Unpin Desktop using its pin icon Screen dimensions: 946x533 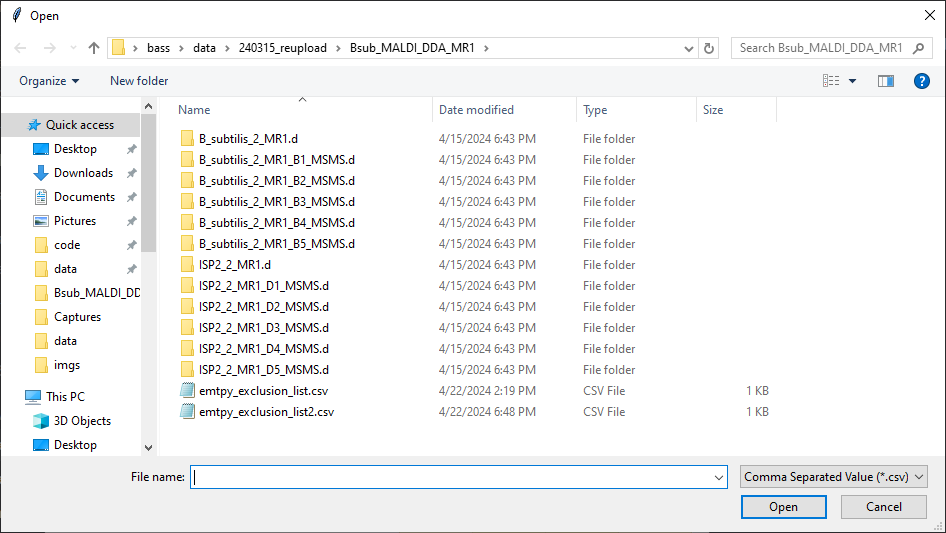coord(132,149)
